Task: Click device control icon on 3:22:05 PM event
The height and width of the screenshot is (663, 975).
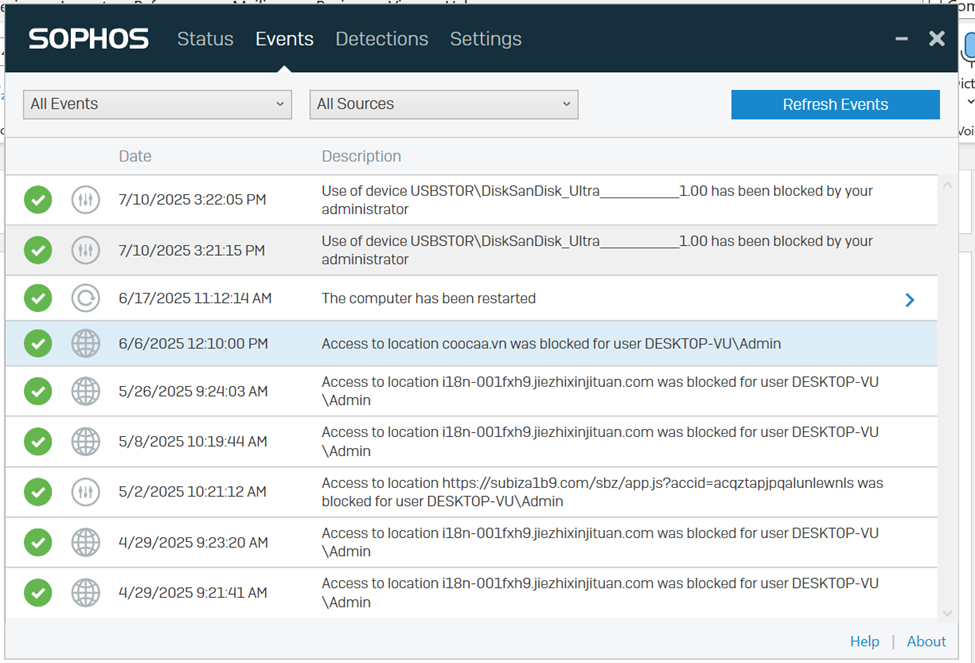Action: (86, 200)
